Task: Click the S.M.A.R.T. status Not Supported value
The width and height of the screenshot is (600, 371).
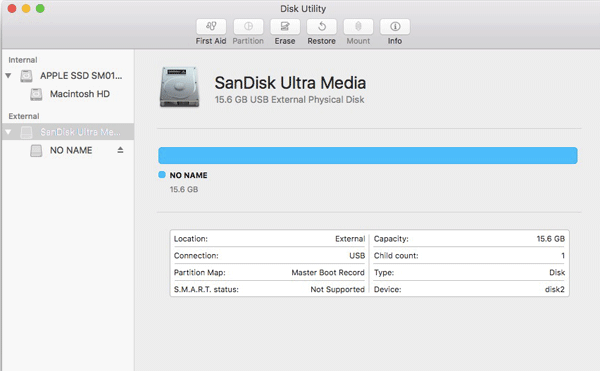Action: tap(338, 290)
